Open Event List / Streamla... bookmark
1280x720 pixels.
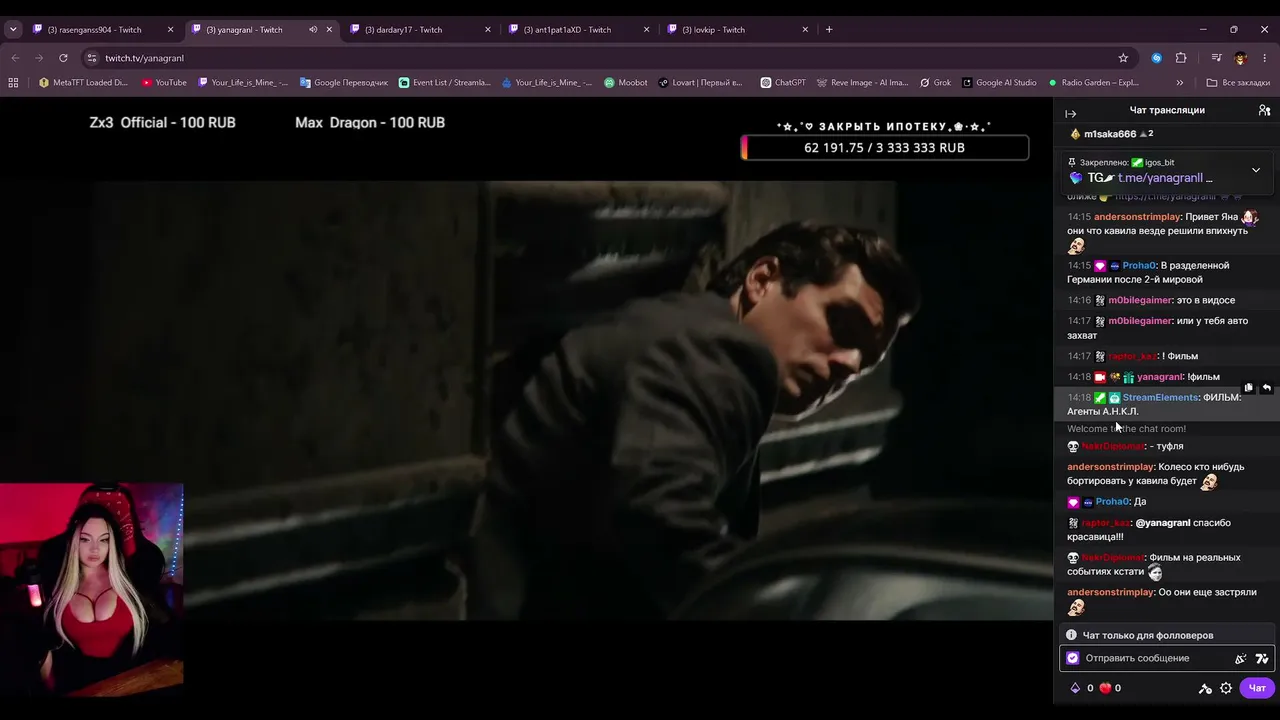[444, 83]
